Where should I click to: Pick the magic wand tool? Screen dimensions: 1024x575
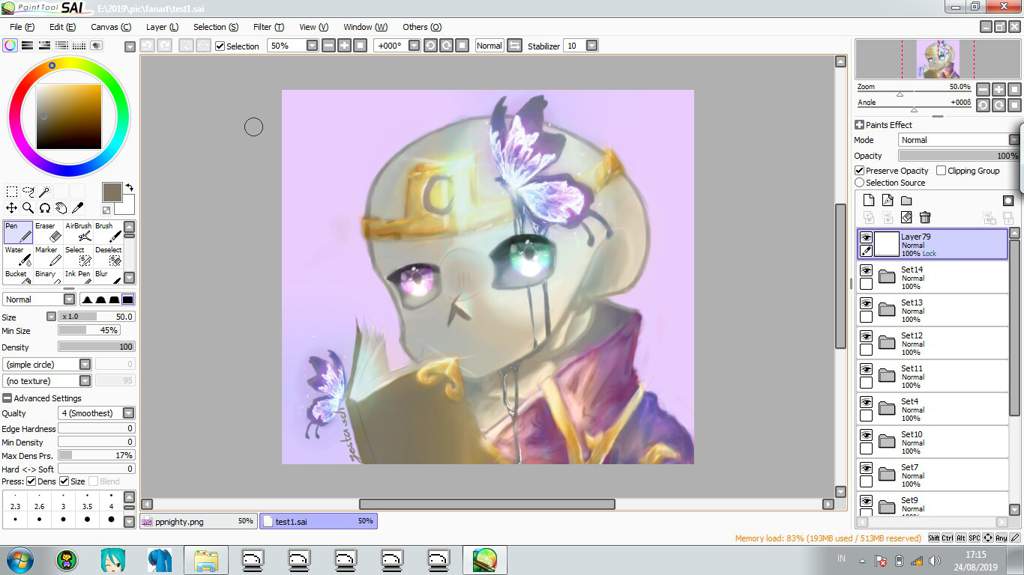pos(44,191)
